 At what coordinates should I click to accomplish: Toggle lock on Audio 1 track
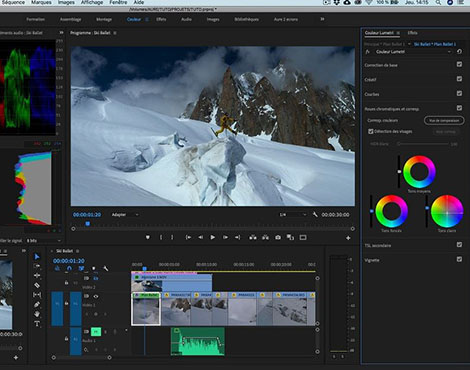point(66,339)
